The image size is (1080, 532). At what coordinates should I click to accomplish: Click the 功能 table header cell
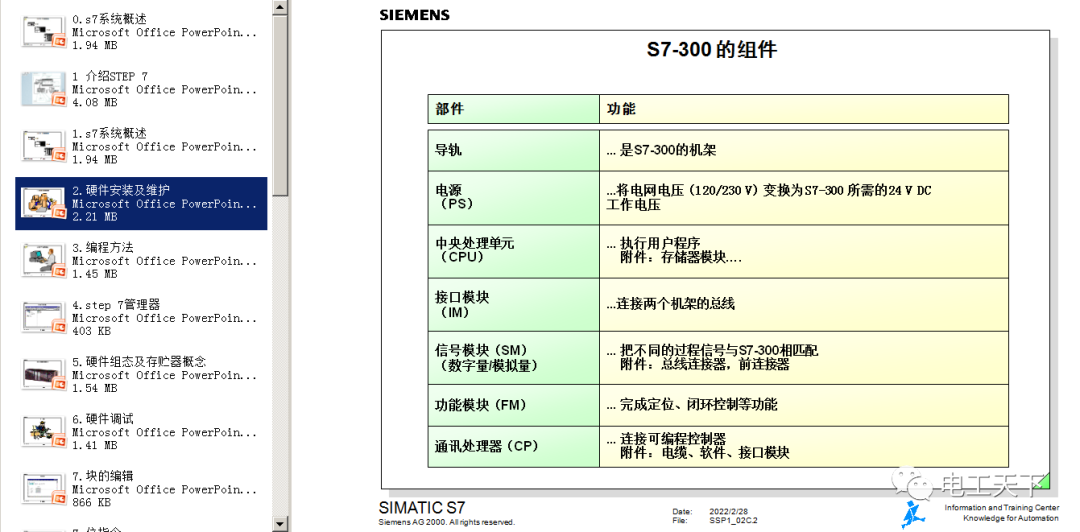[804, 109]
